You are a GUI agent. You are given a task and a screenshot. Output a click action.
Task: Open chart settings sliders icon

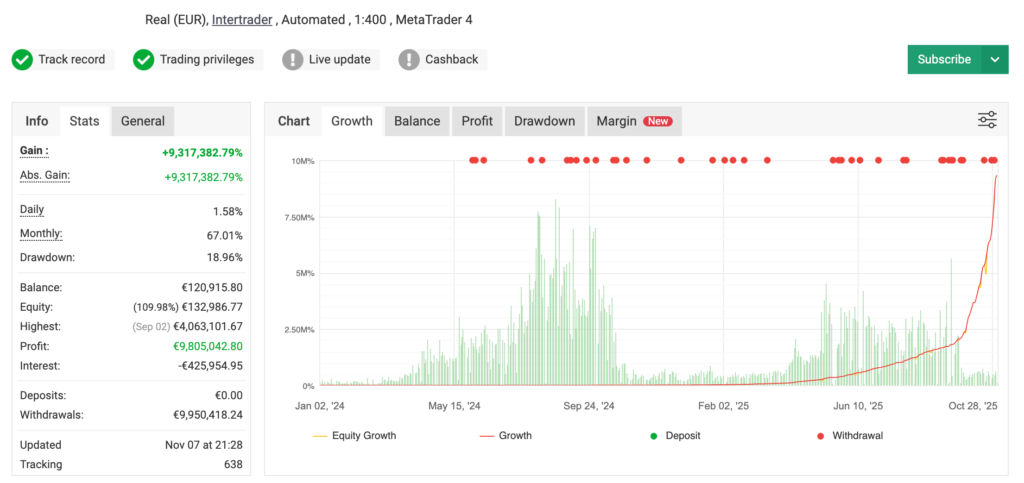987,121
